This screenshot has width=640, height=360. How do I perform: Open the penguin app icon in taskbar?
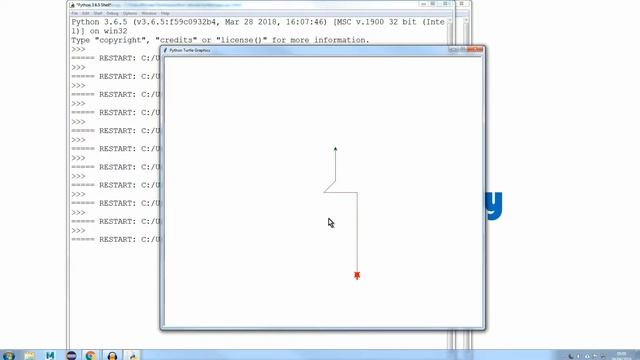(x=112, y=356)
